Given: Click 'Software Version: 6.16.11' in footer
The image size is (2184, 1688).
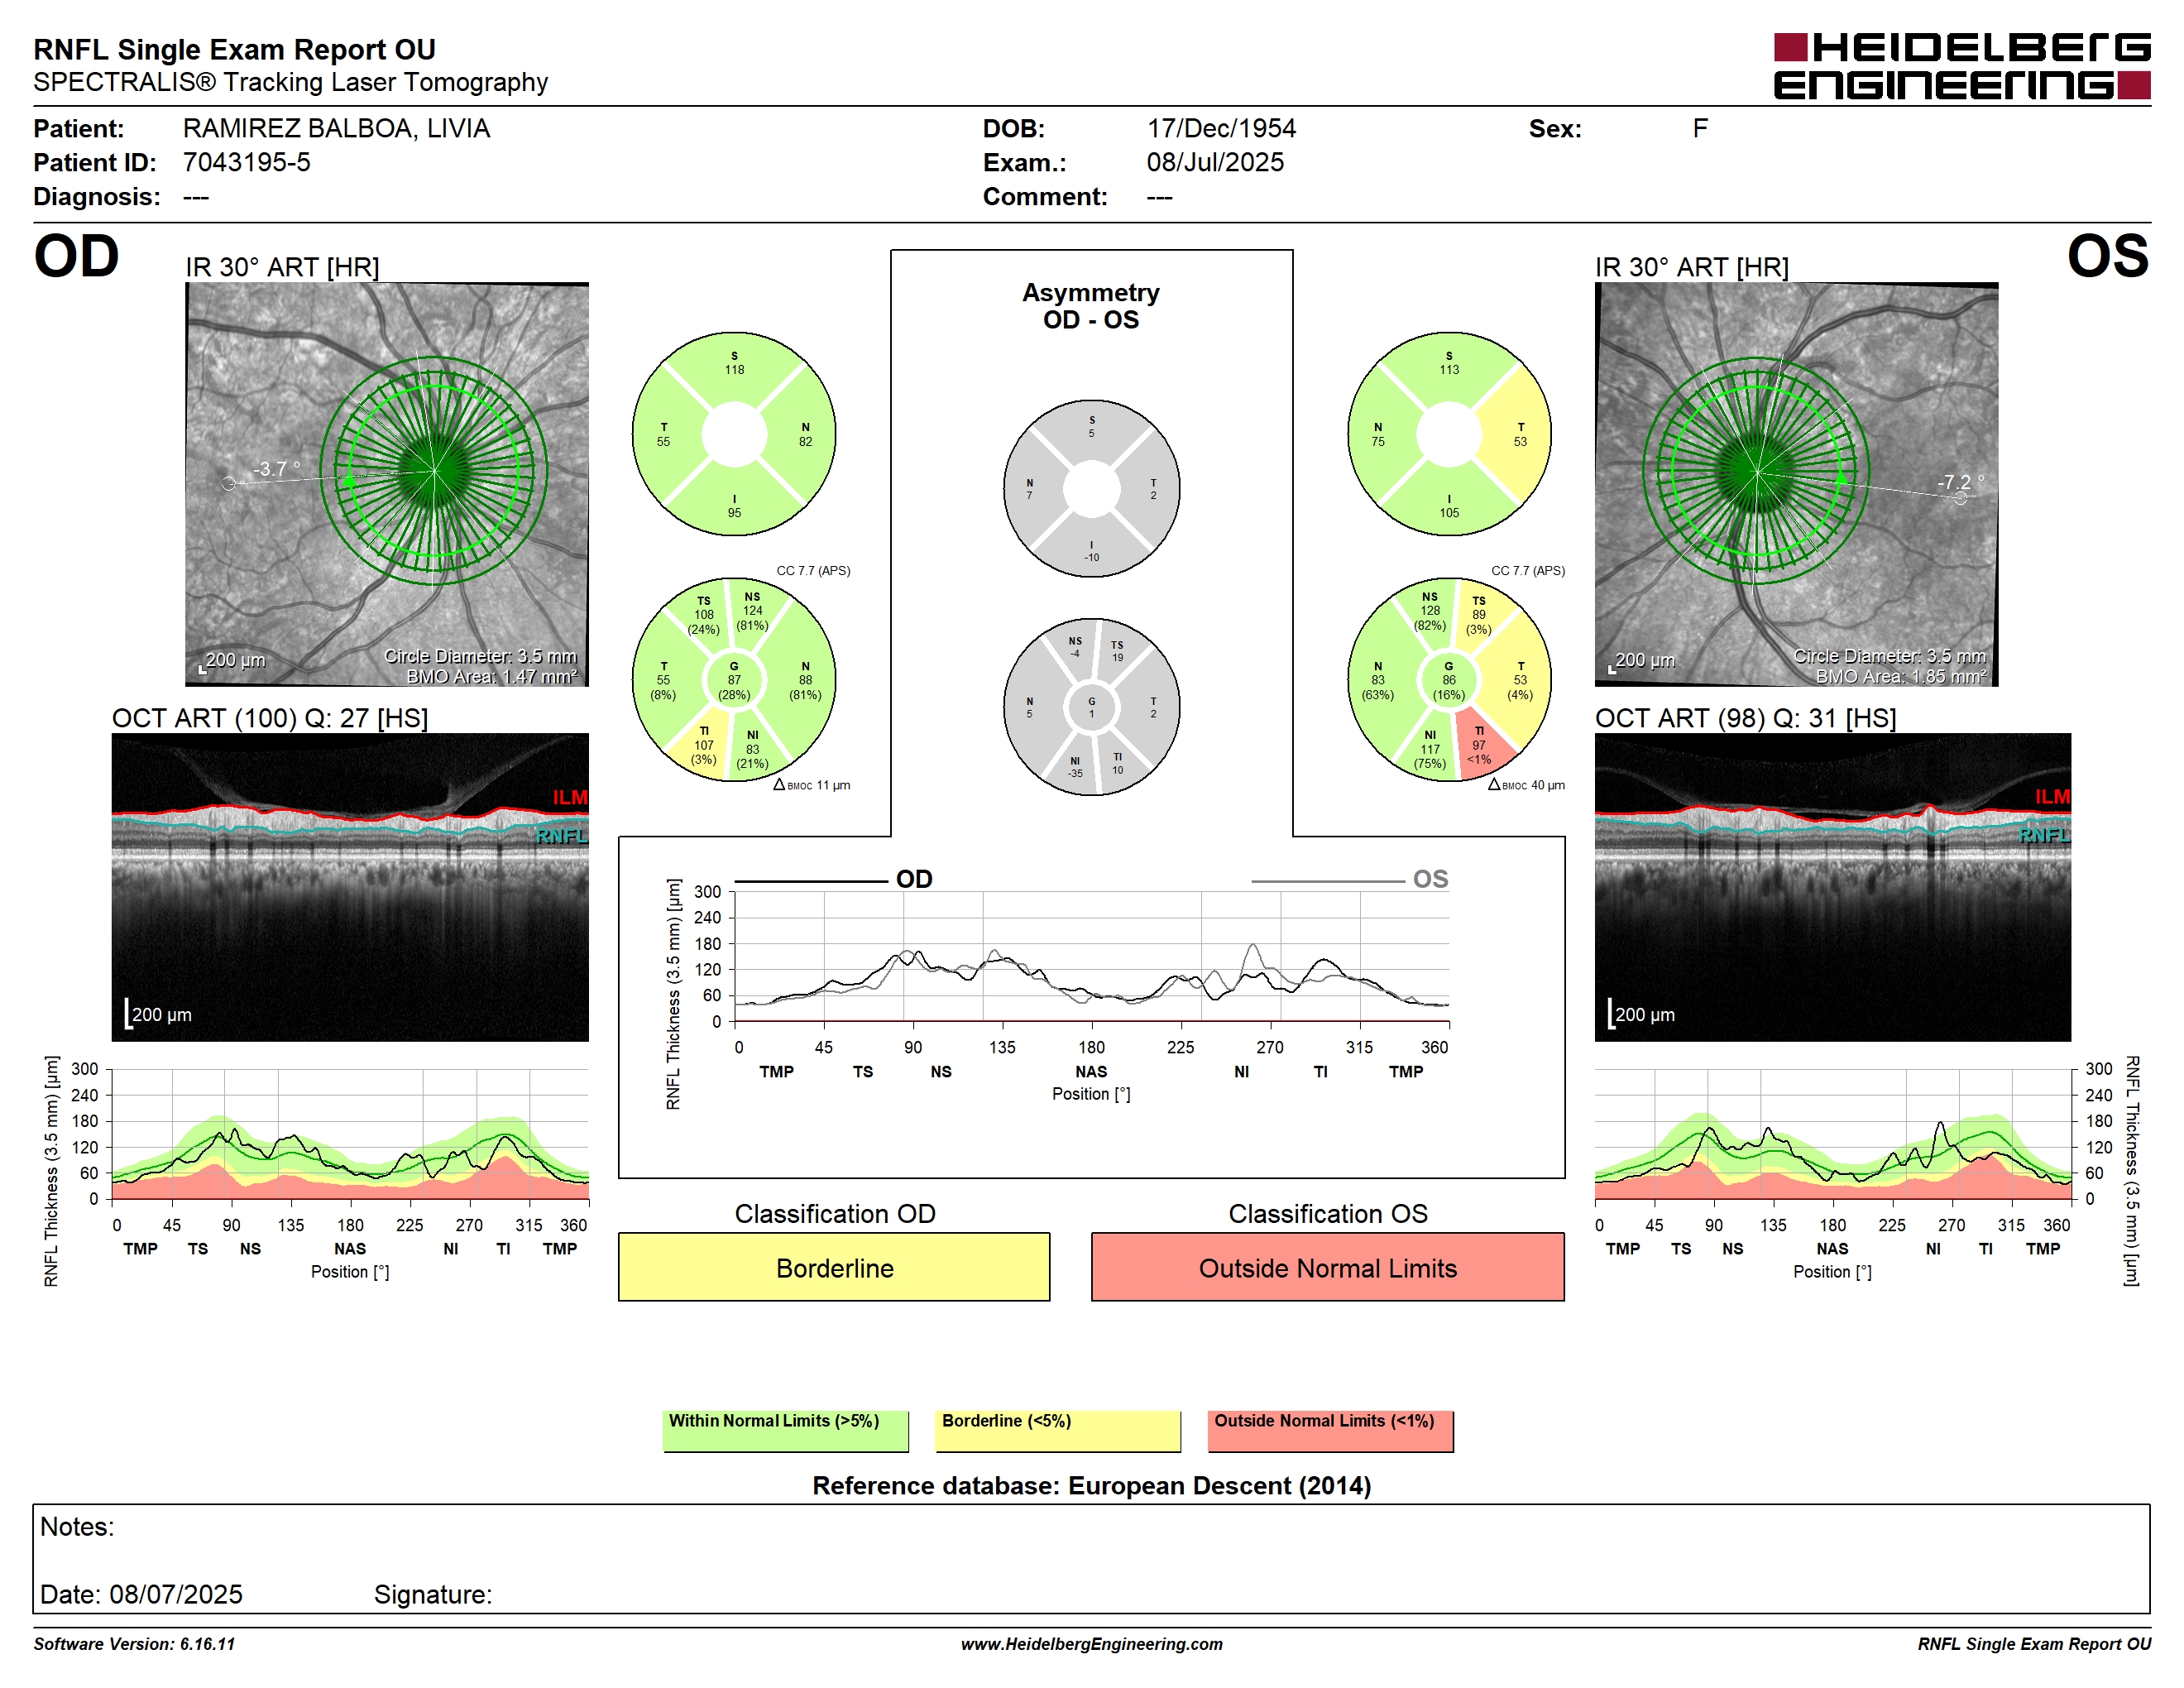Looking at the screenshot, I should (134, 1644).
